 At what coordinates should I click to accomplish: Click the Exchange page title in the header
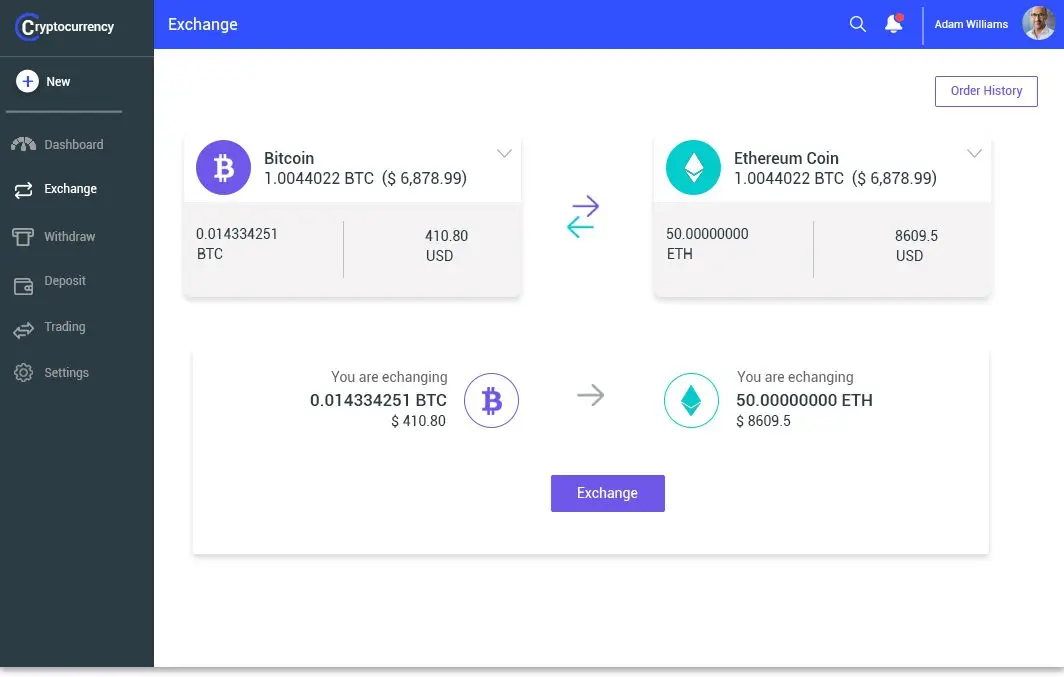click(203, 24)
